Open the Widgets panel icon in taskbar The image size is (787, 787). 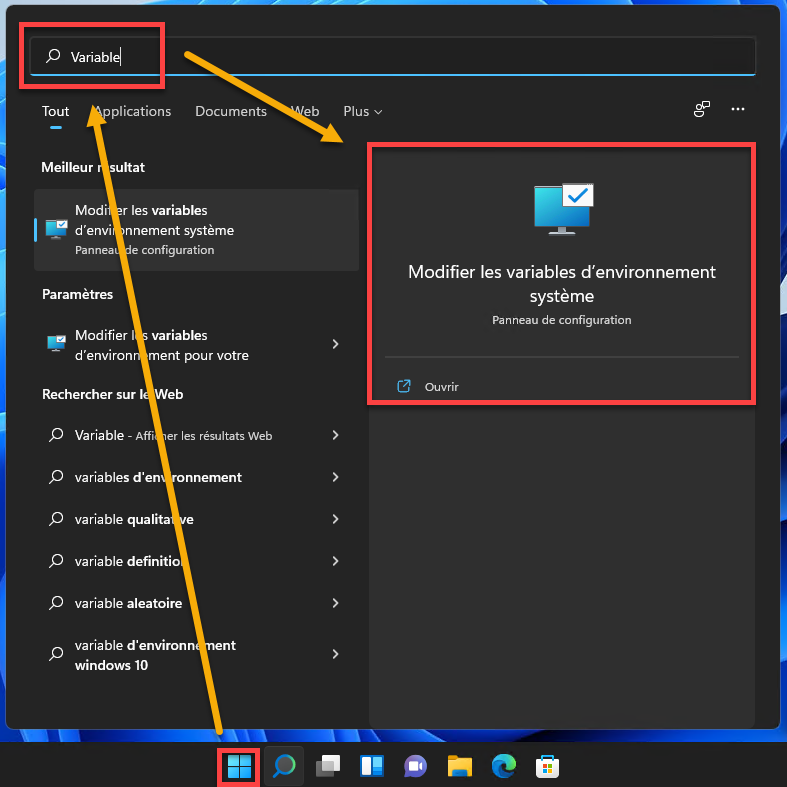[371, 766]
